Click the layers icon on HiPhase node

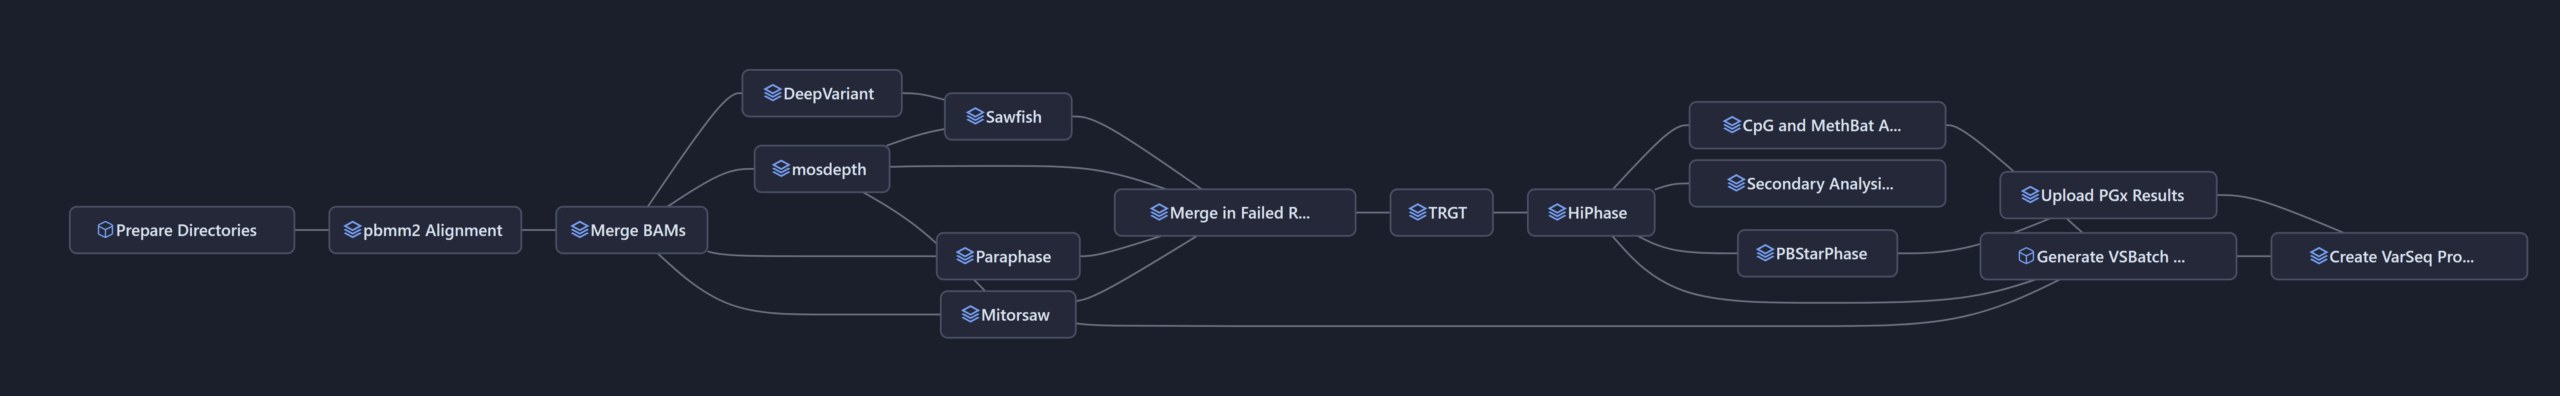pyautogui.click(x=1557, y=212)
